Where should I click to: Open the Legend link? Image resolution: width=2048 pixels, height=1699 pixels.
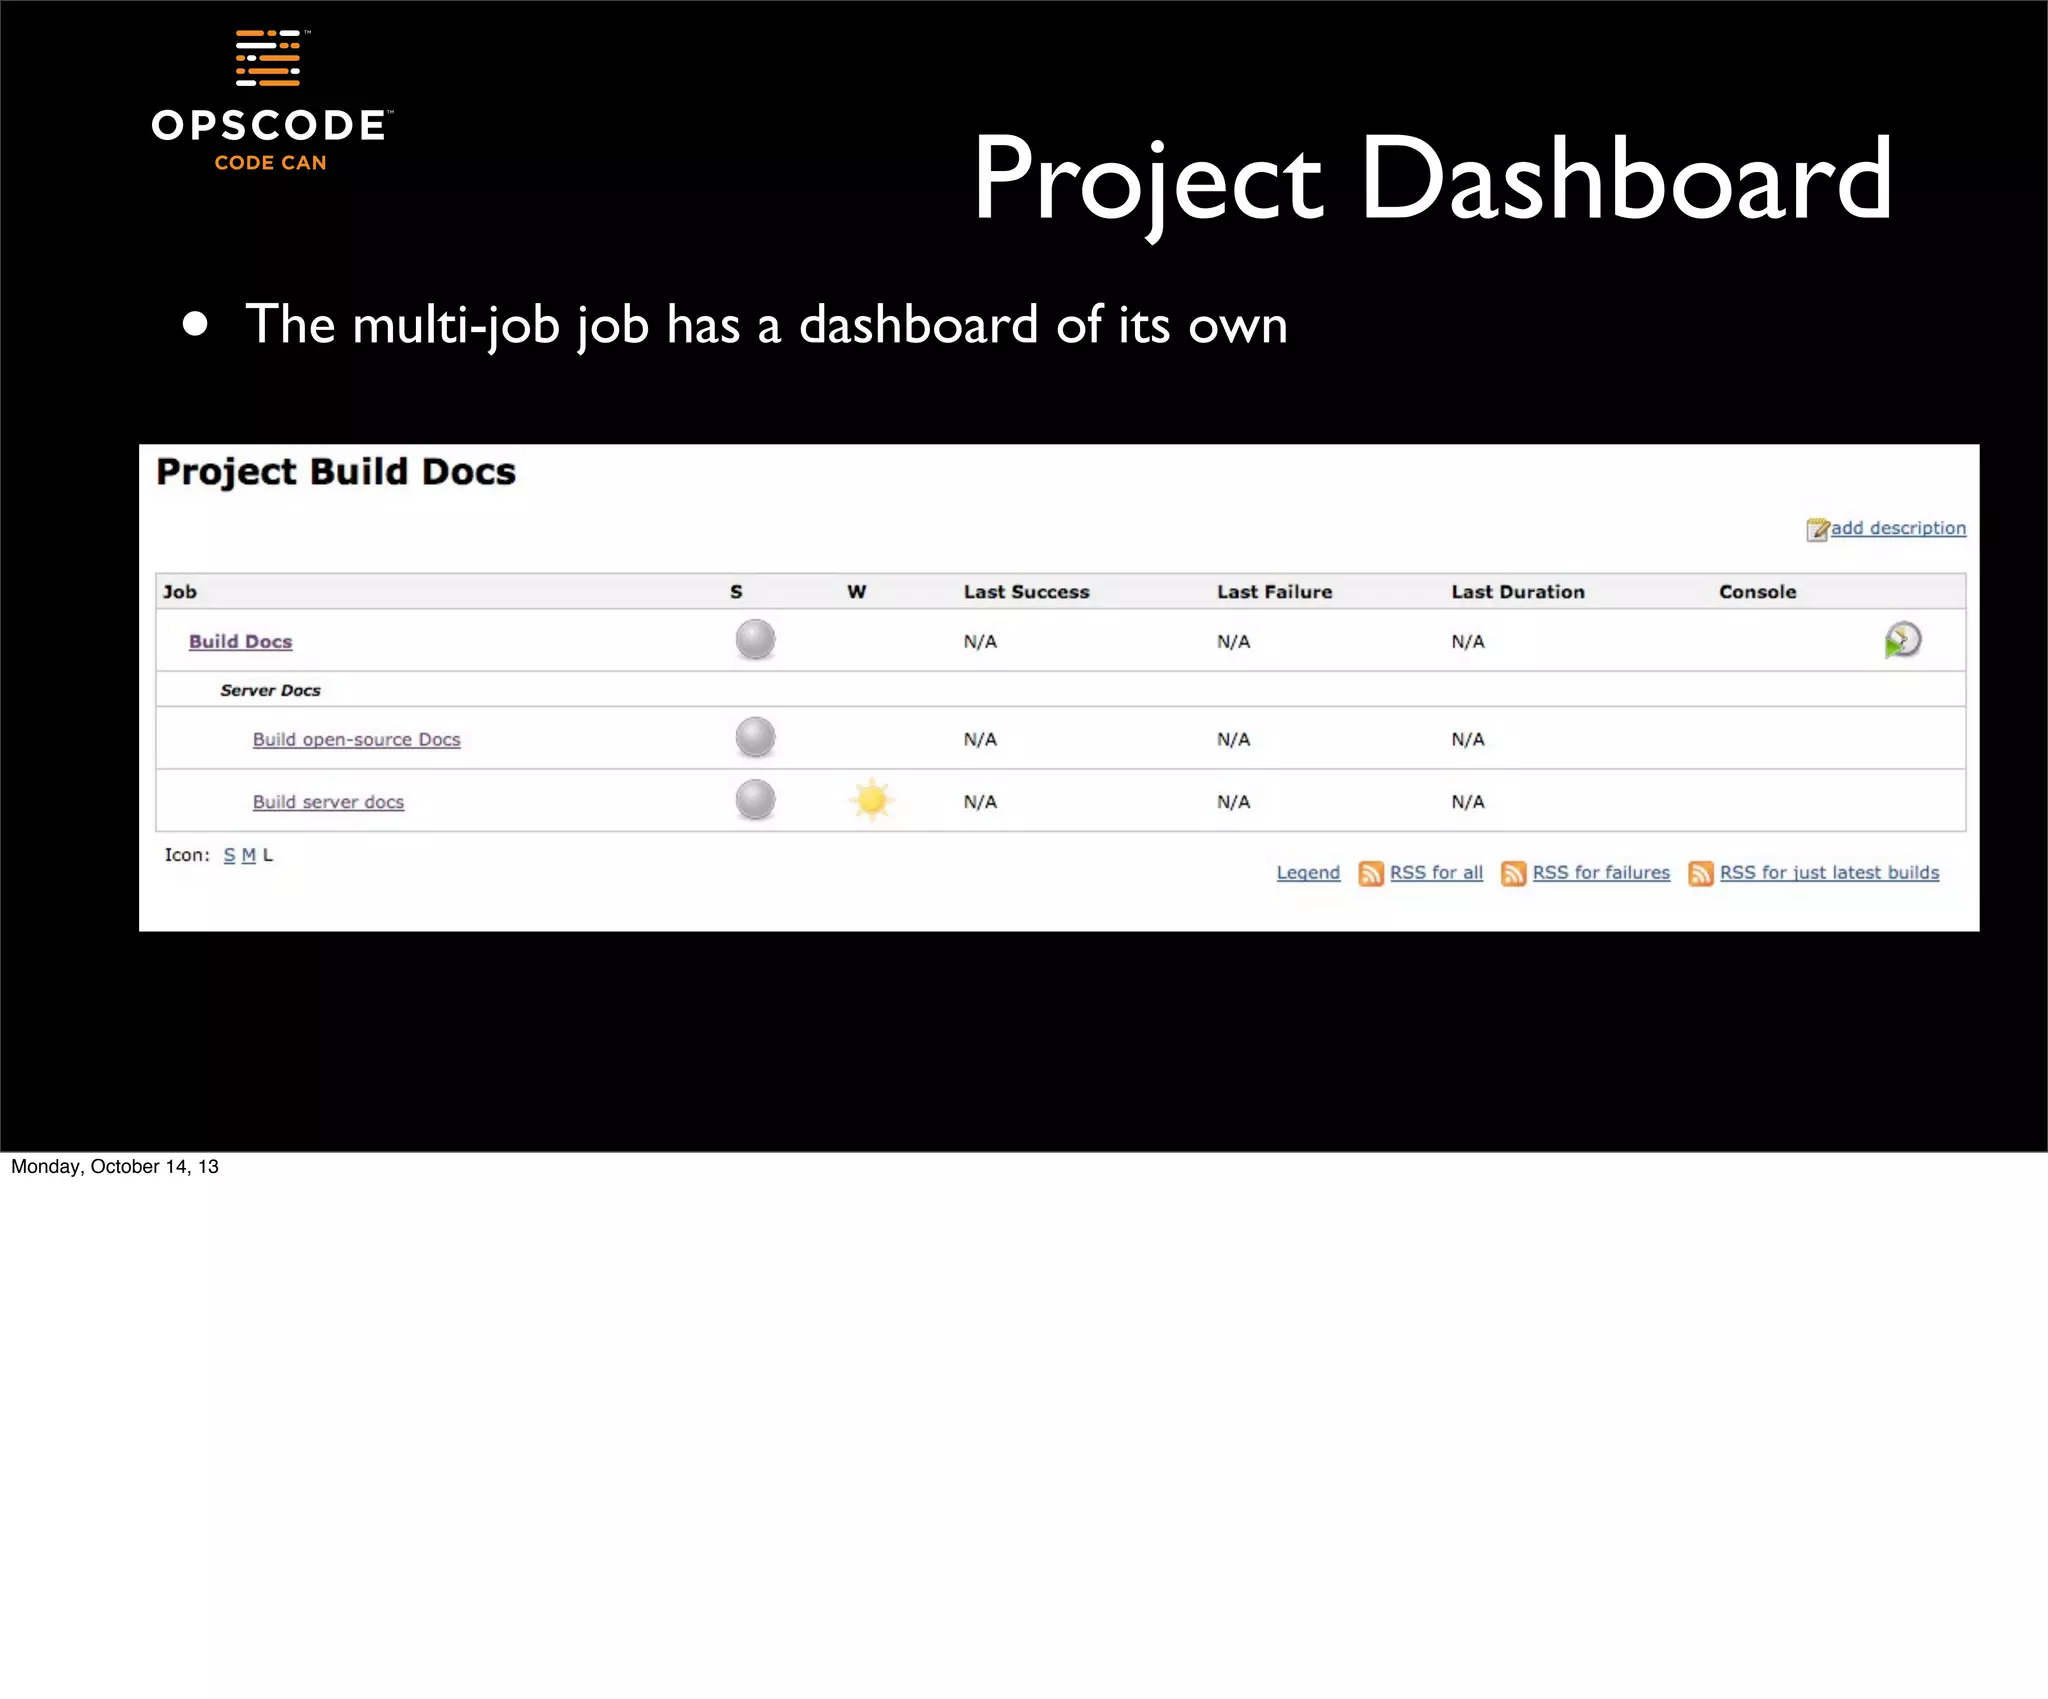coord(1308,872)
